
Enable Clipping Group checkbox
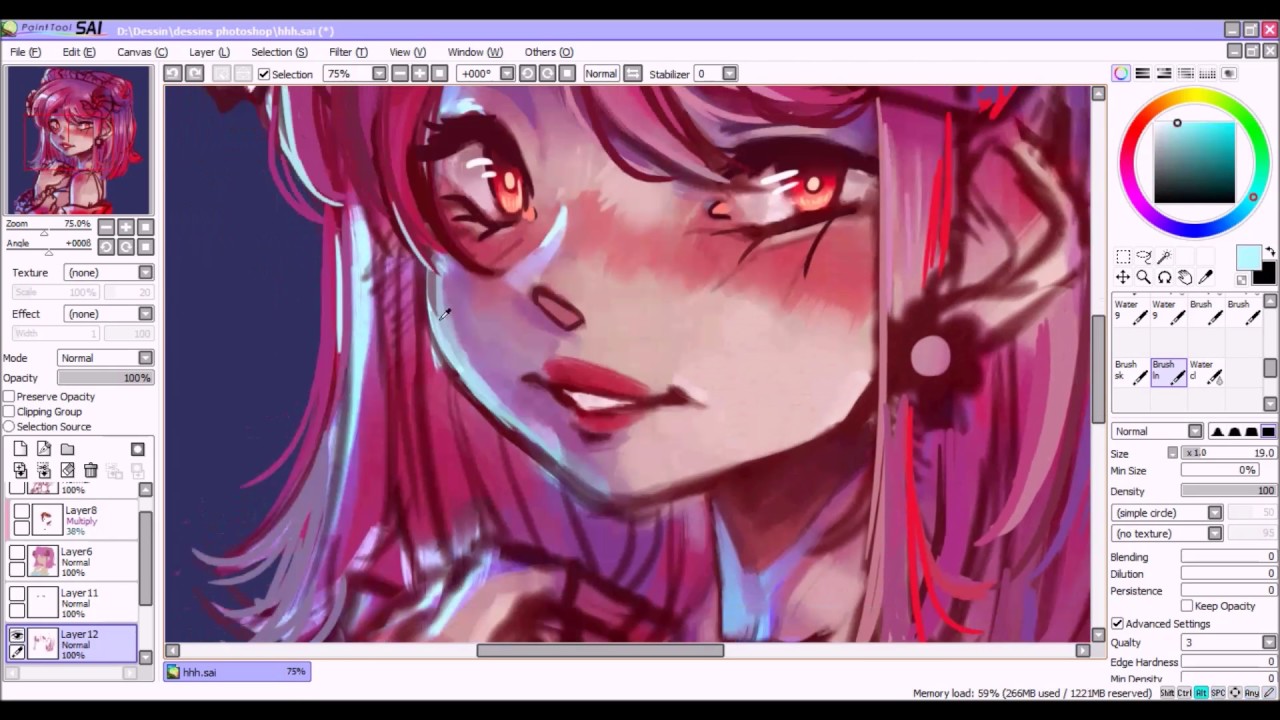[9, 411]
